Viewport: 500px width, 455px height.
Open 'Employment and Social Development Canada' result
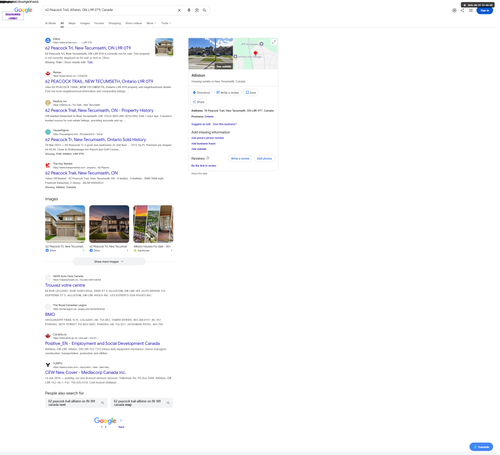tap(102, 343)
